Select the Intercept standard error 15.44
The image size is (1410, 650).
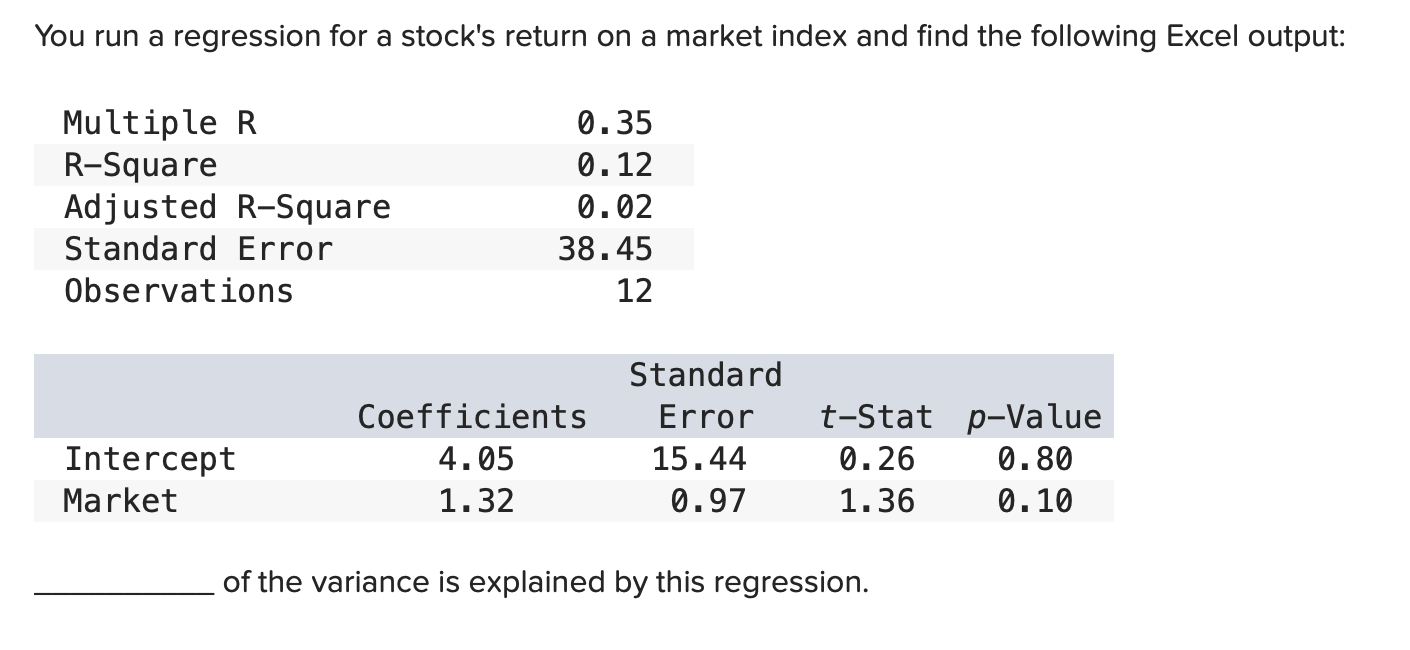(699, 459)
